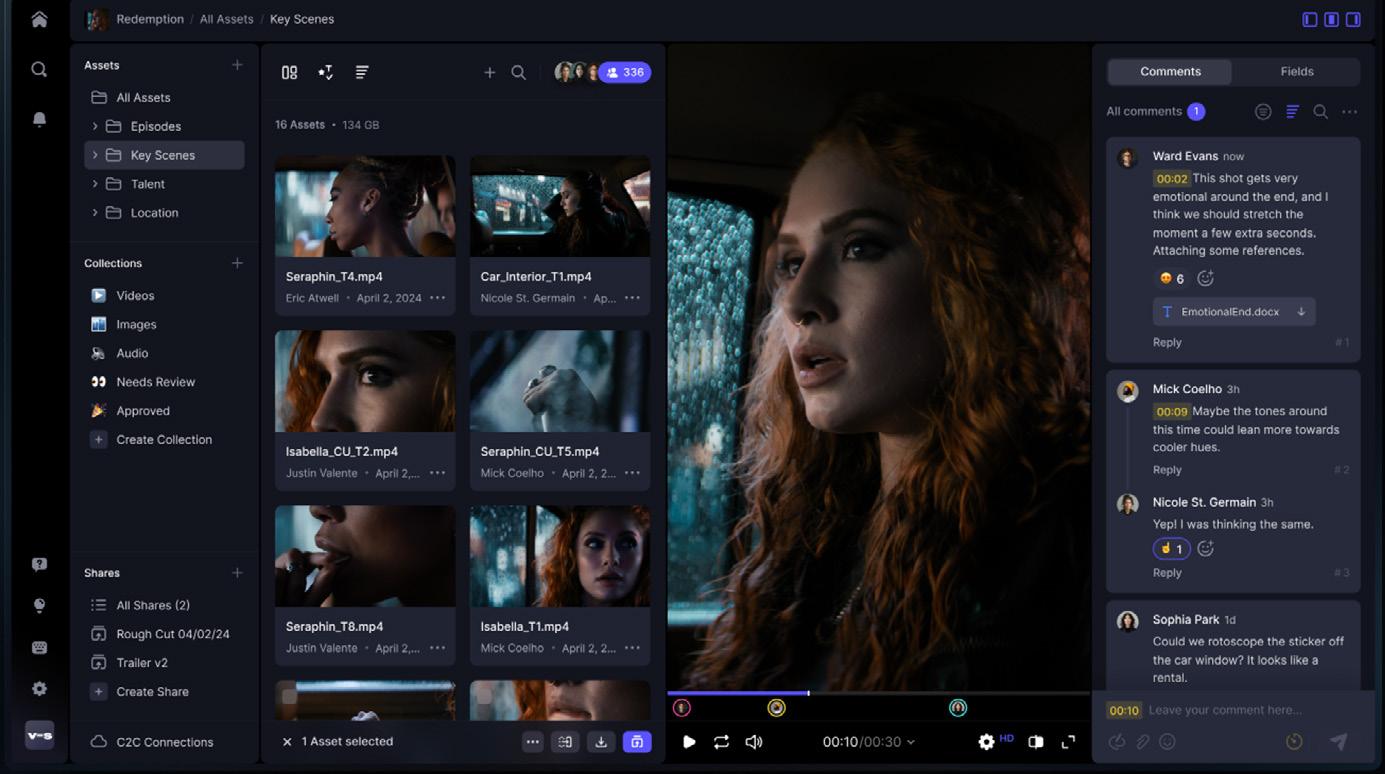1385x774 pixels.
Task: Open the help question mark icon
Action: tap(39, 564)
